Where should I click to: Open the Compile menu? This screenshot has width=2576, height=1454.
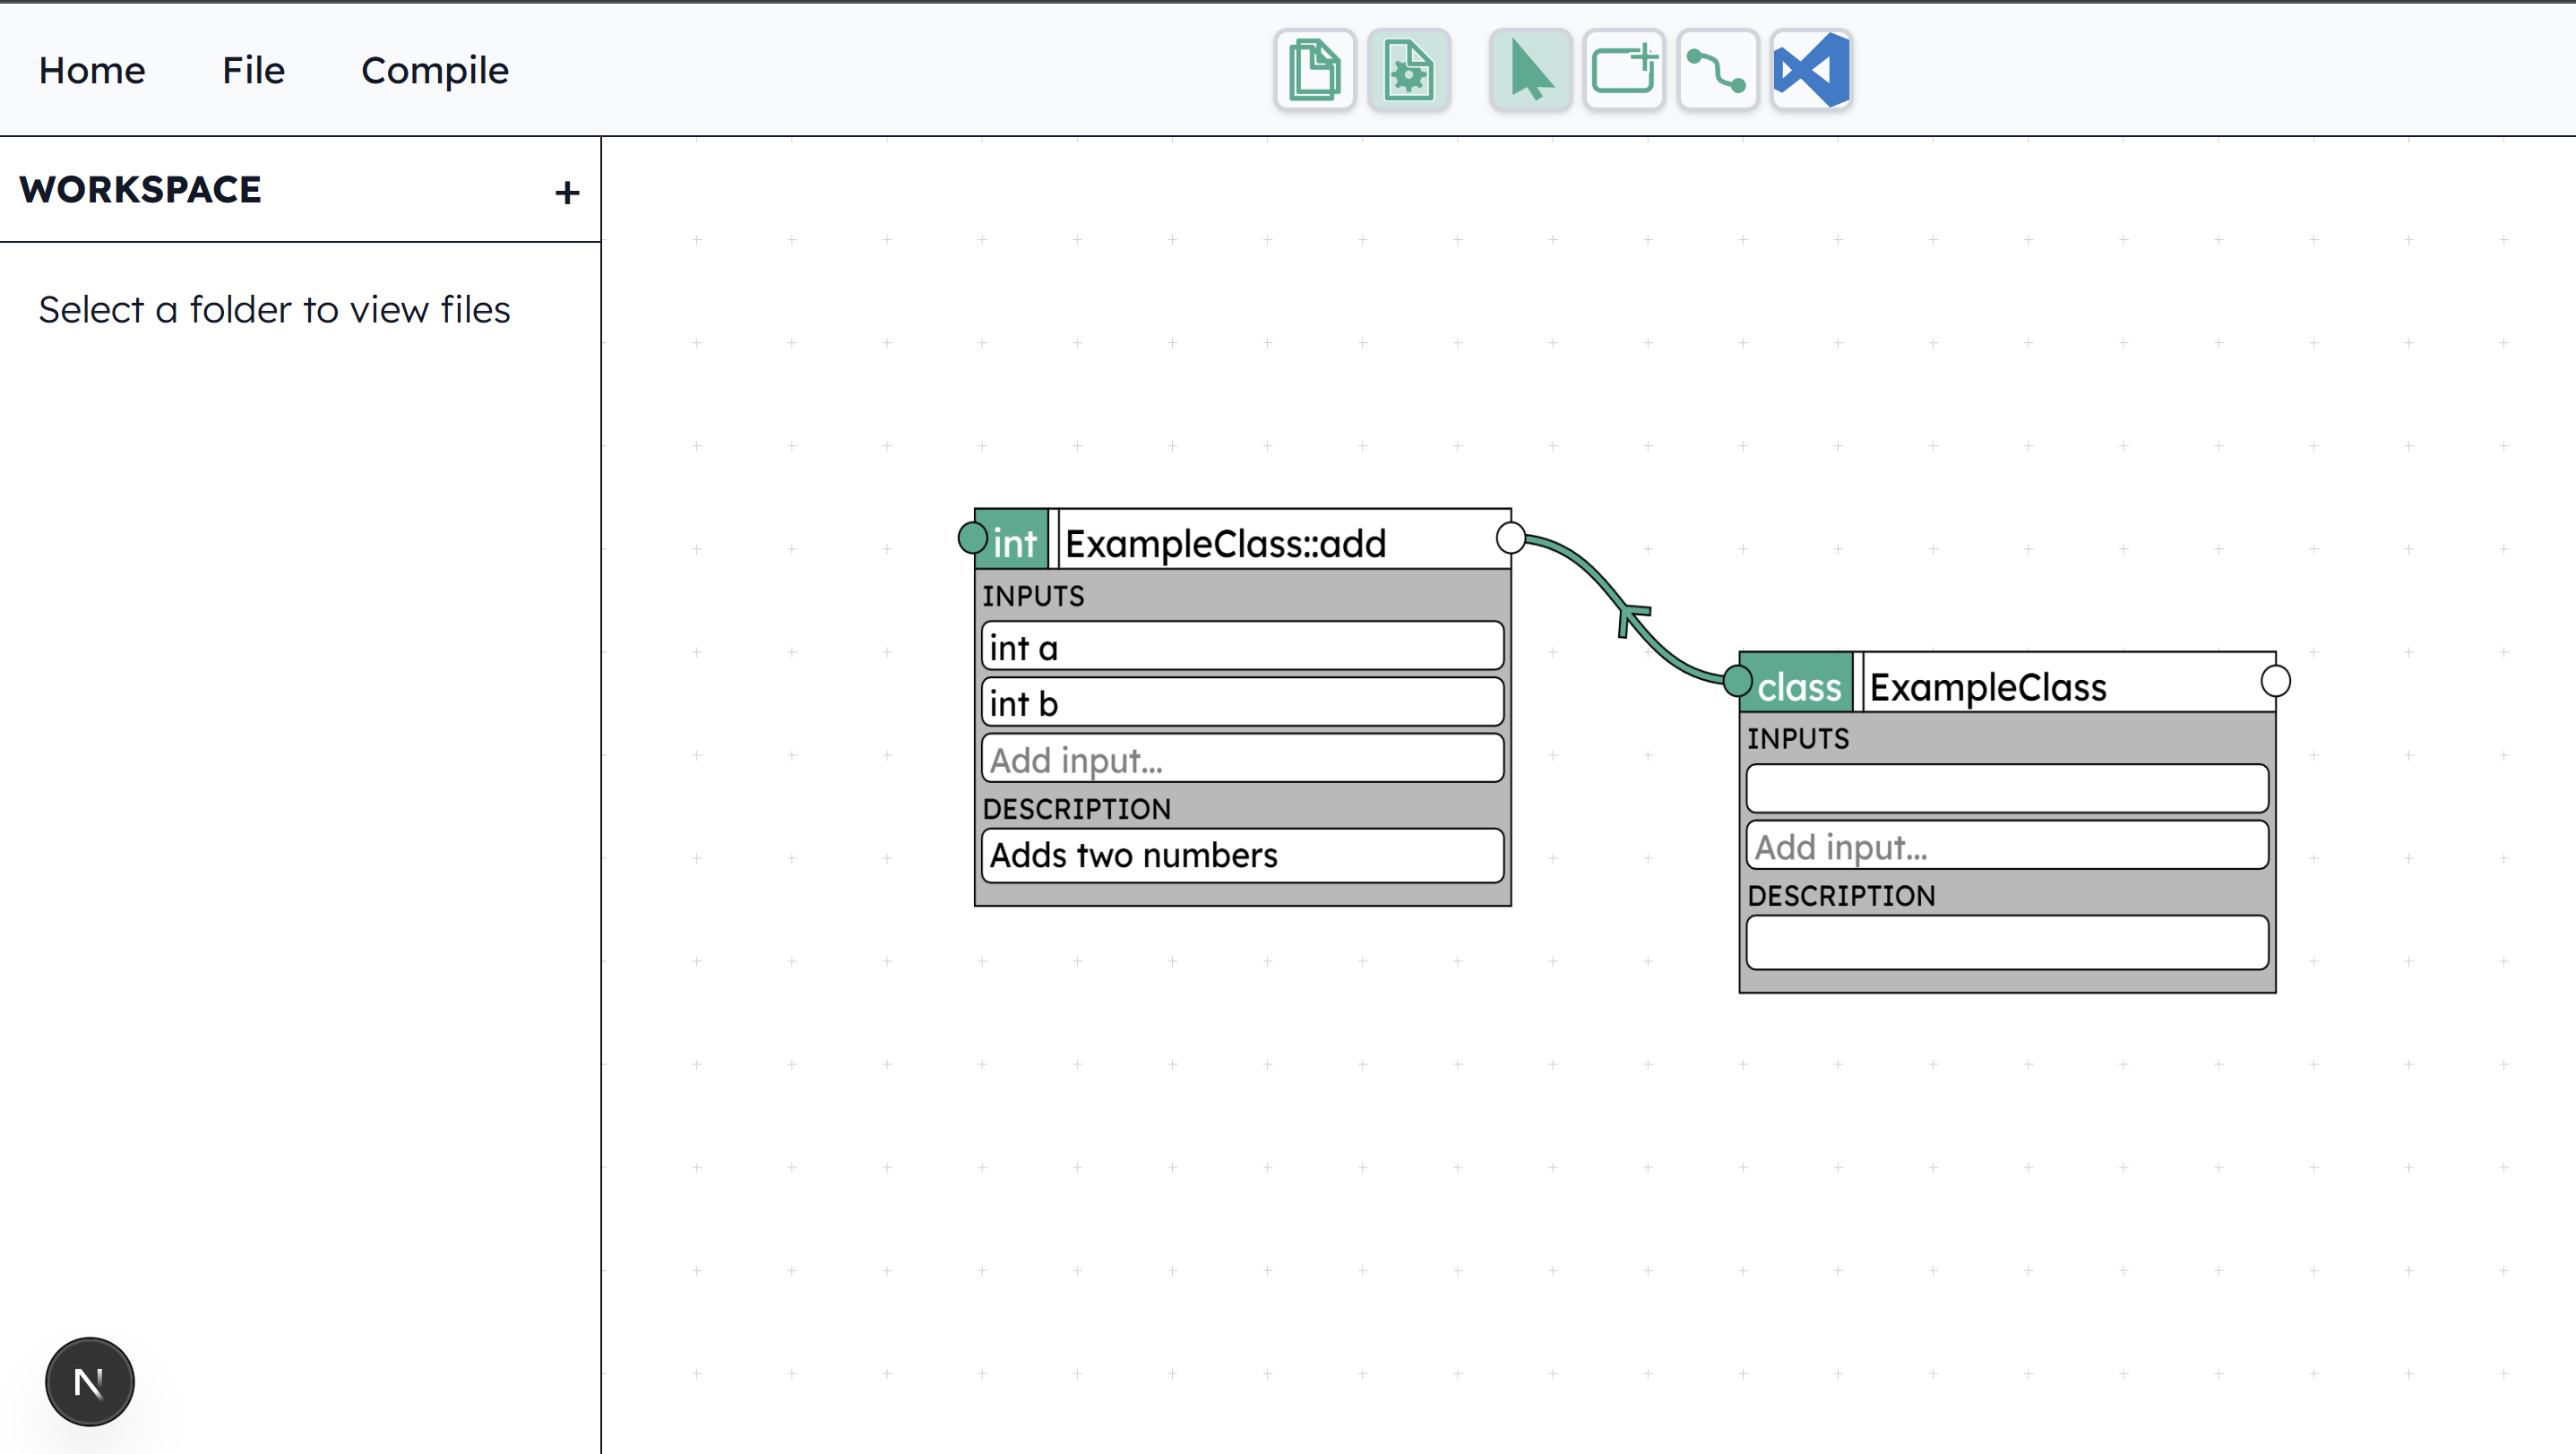(435, 70)
